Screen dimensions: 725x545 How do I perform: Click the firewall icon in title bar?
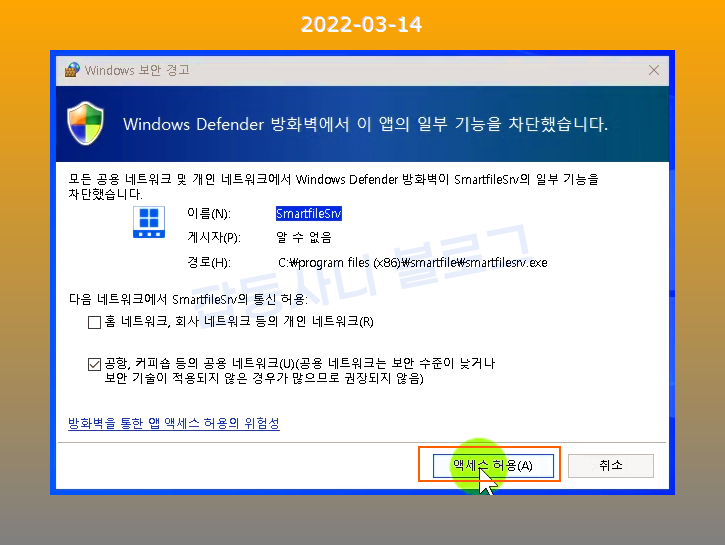pyautogui.click(x=72, y=70)
